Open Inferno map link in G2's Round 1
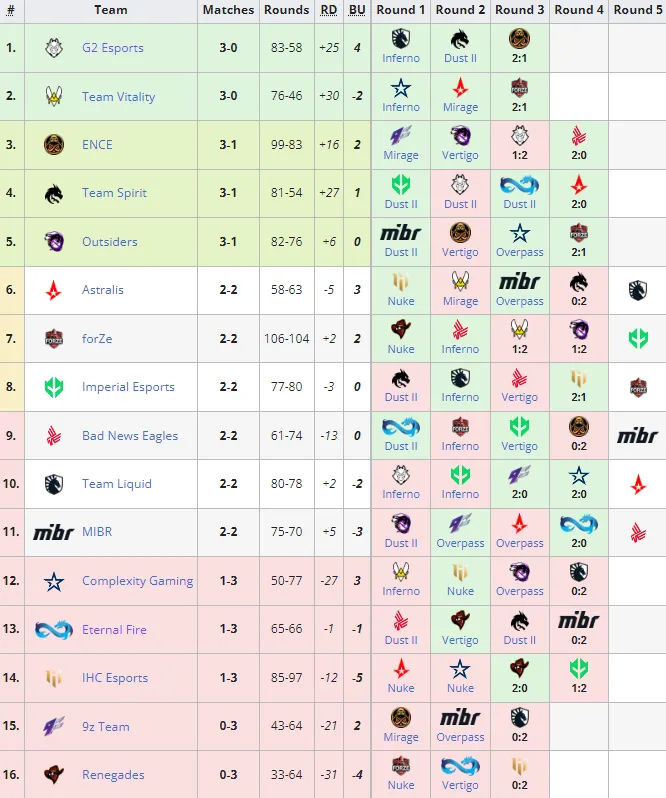This screenshot has width=666, height=798. tap(401, 58)
